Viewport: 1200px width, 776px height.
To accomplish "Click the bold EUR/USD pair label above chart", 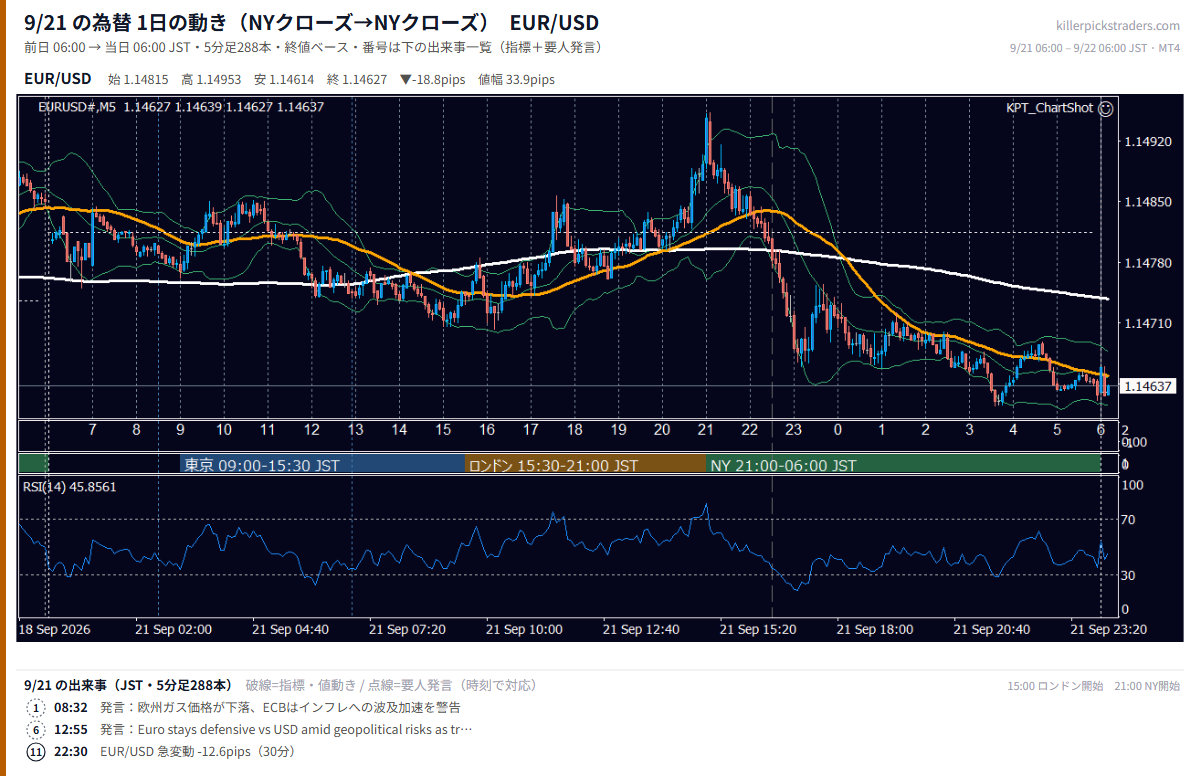I will click(58, 79).
